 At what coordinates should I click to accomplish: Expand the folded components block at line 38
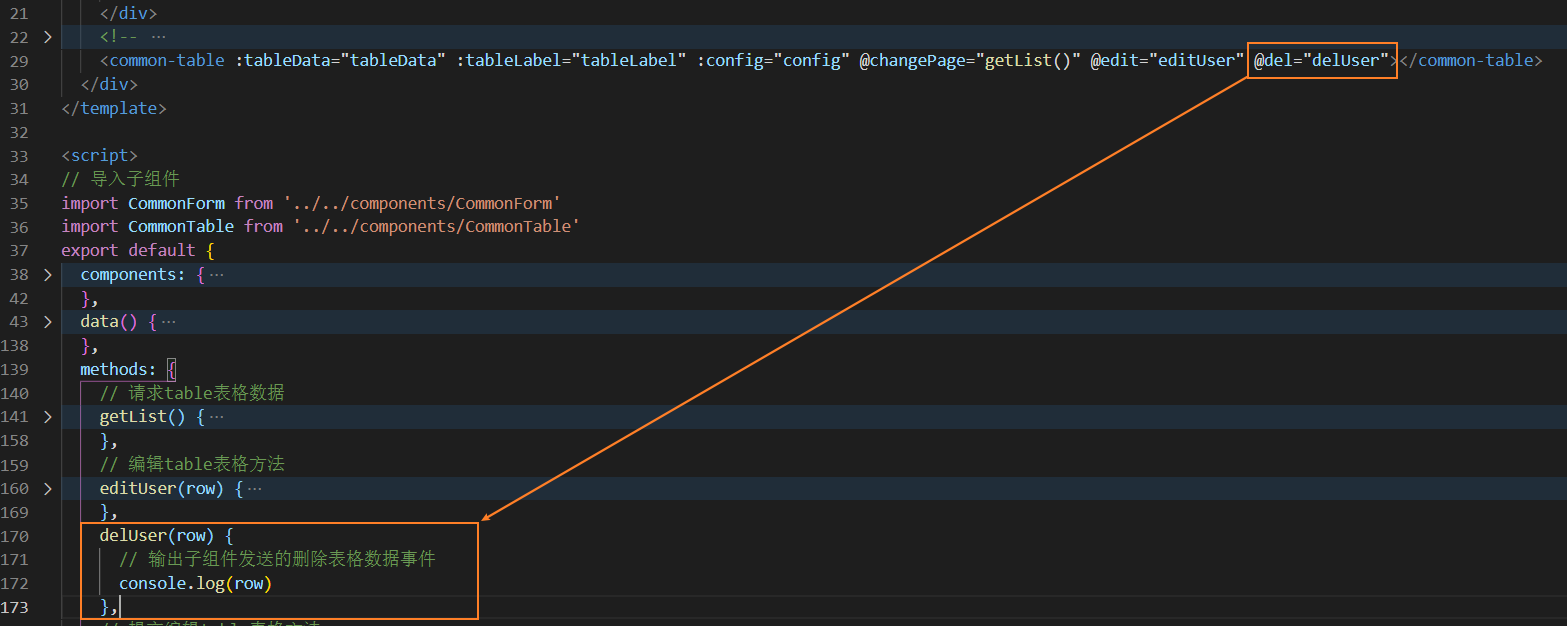[48, 274]
